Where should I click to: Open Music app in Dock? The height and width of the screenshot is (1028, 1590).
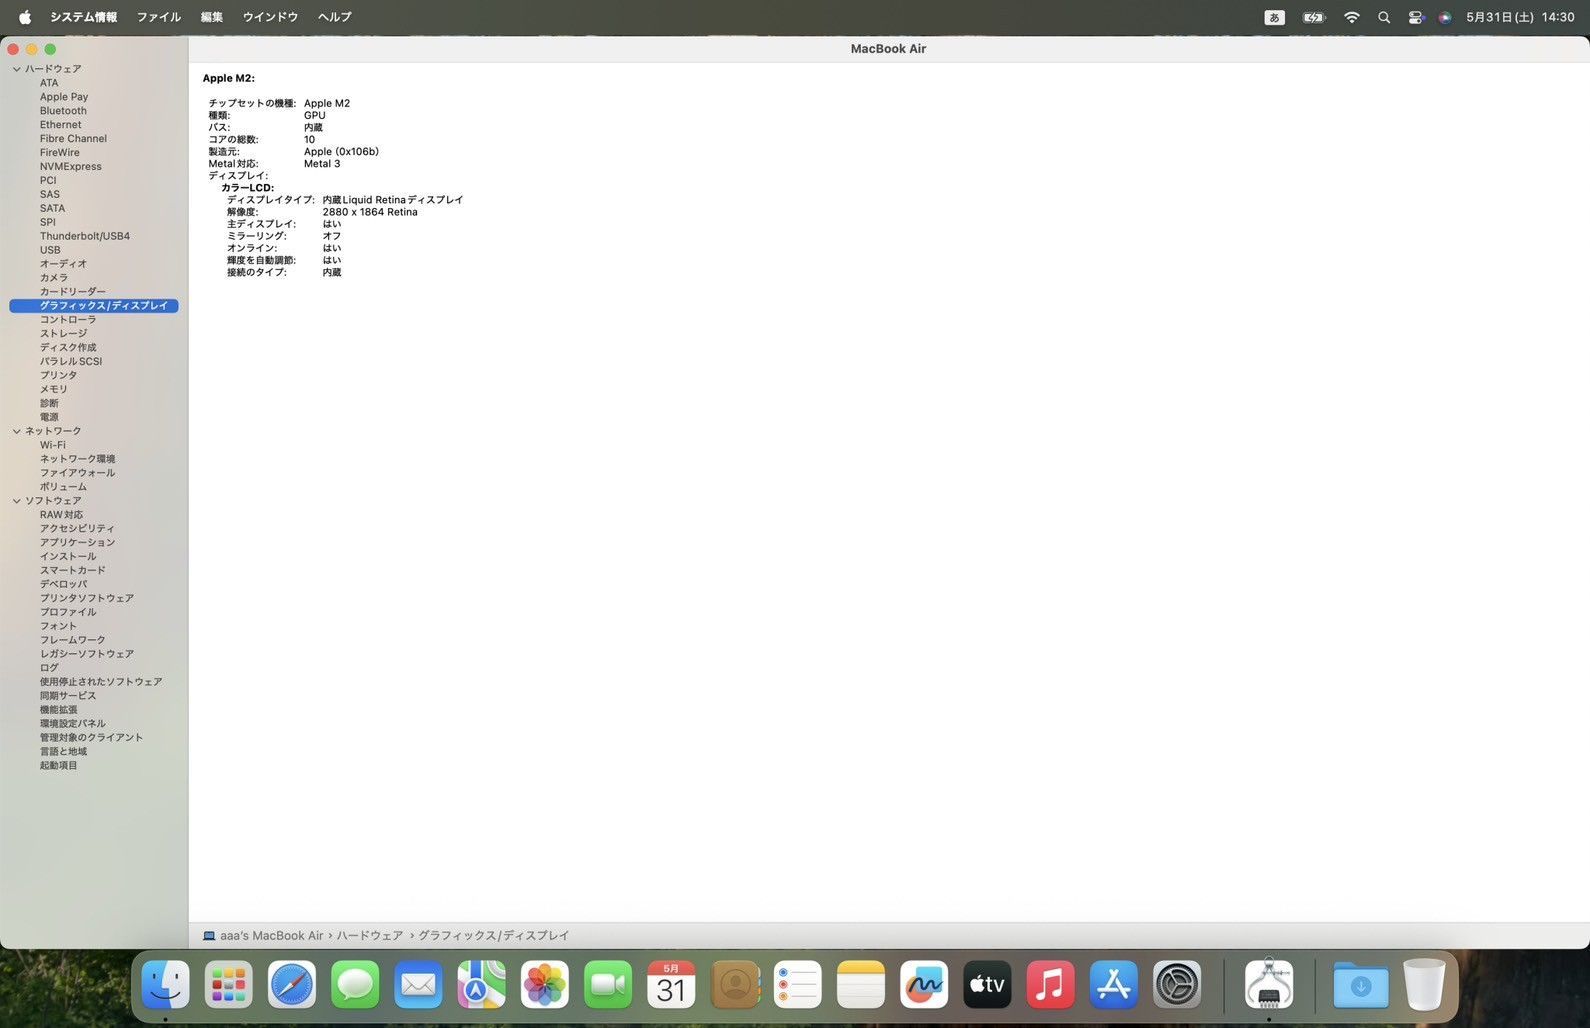pos(1051,985)
